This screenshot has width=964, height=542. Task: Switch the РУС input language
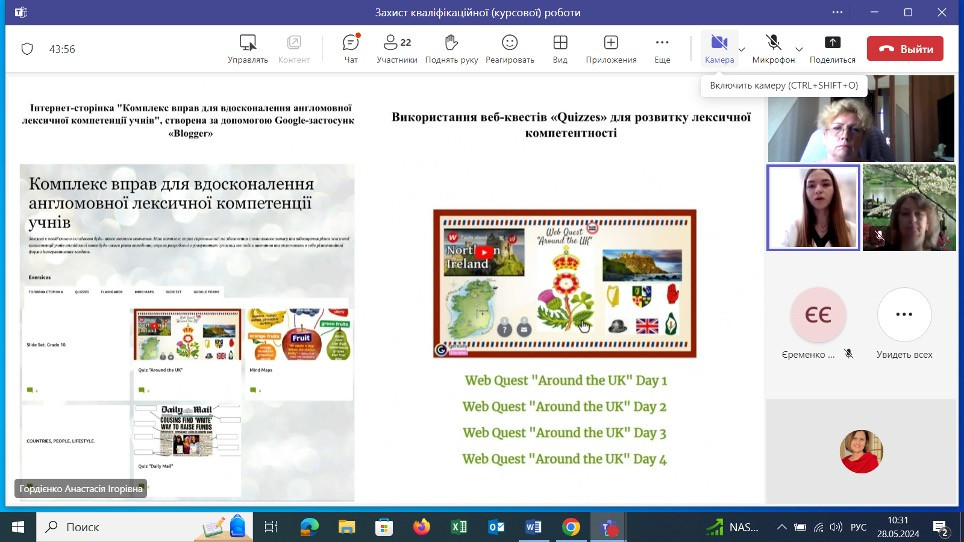858,527
